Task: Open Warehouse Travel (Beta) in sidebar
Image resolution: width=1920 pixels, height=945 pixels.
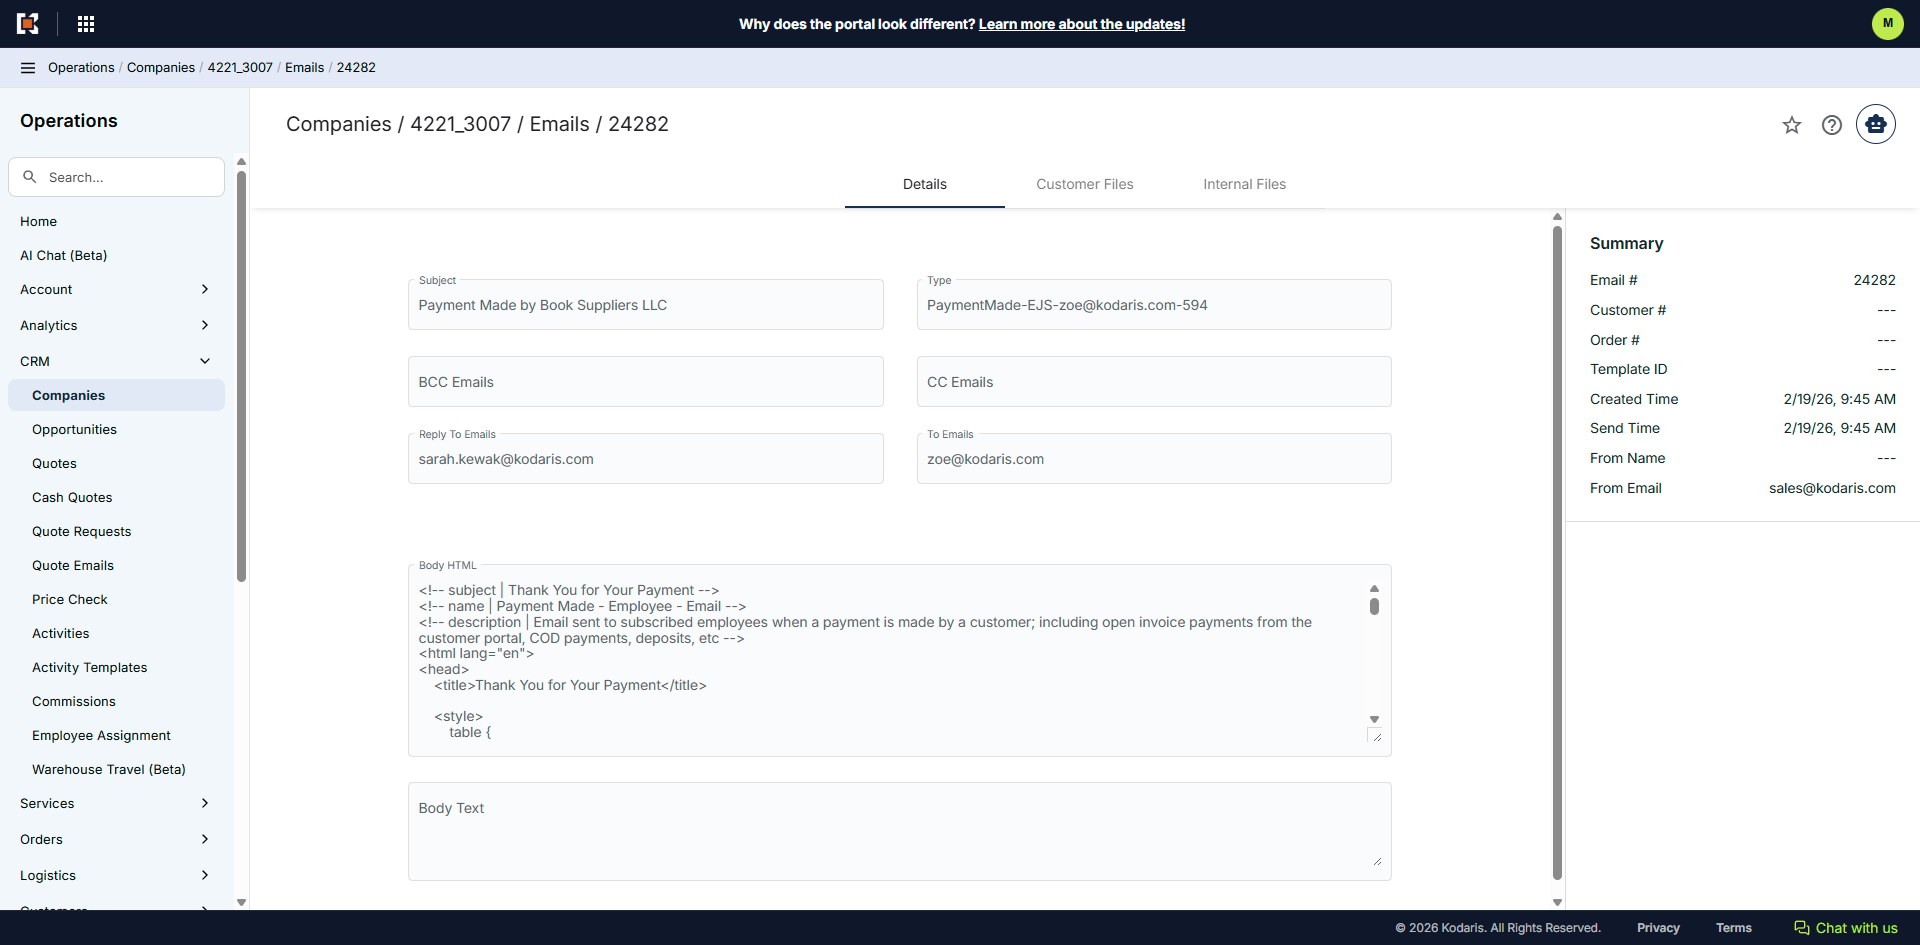Action: point(116,769)
